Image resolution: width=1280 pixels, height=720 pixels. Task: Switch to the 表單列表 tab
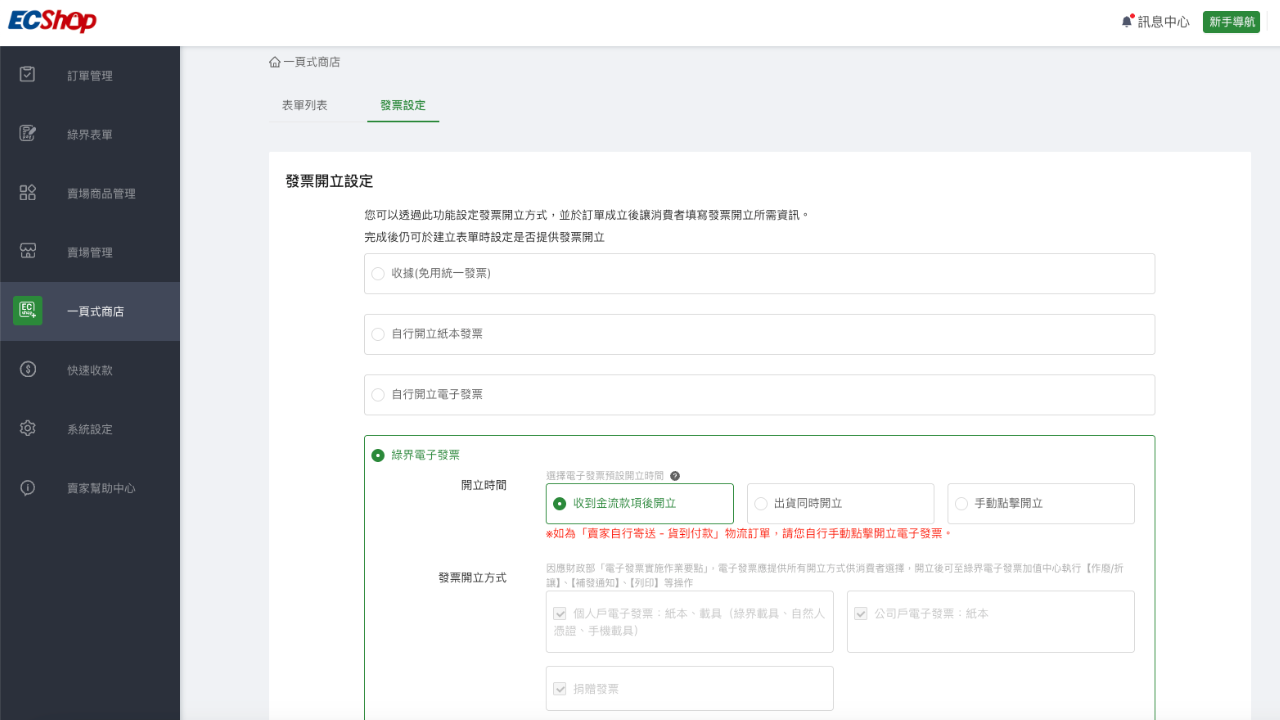[304, 105]
